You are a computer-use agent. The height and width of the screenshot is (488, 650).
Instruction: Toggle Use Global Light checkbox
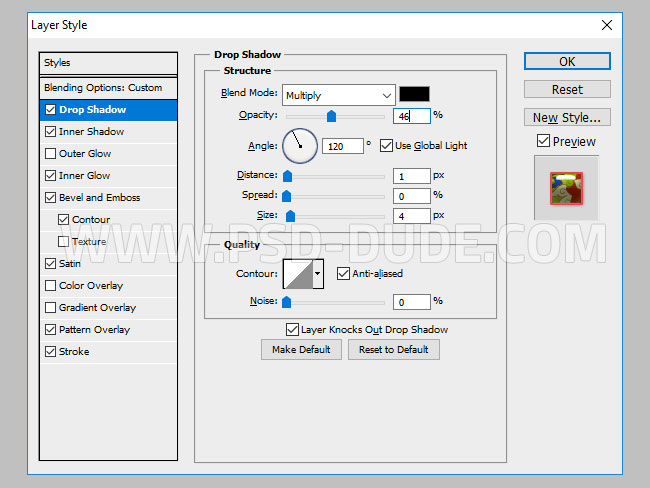click(x=387, y=146)
